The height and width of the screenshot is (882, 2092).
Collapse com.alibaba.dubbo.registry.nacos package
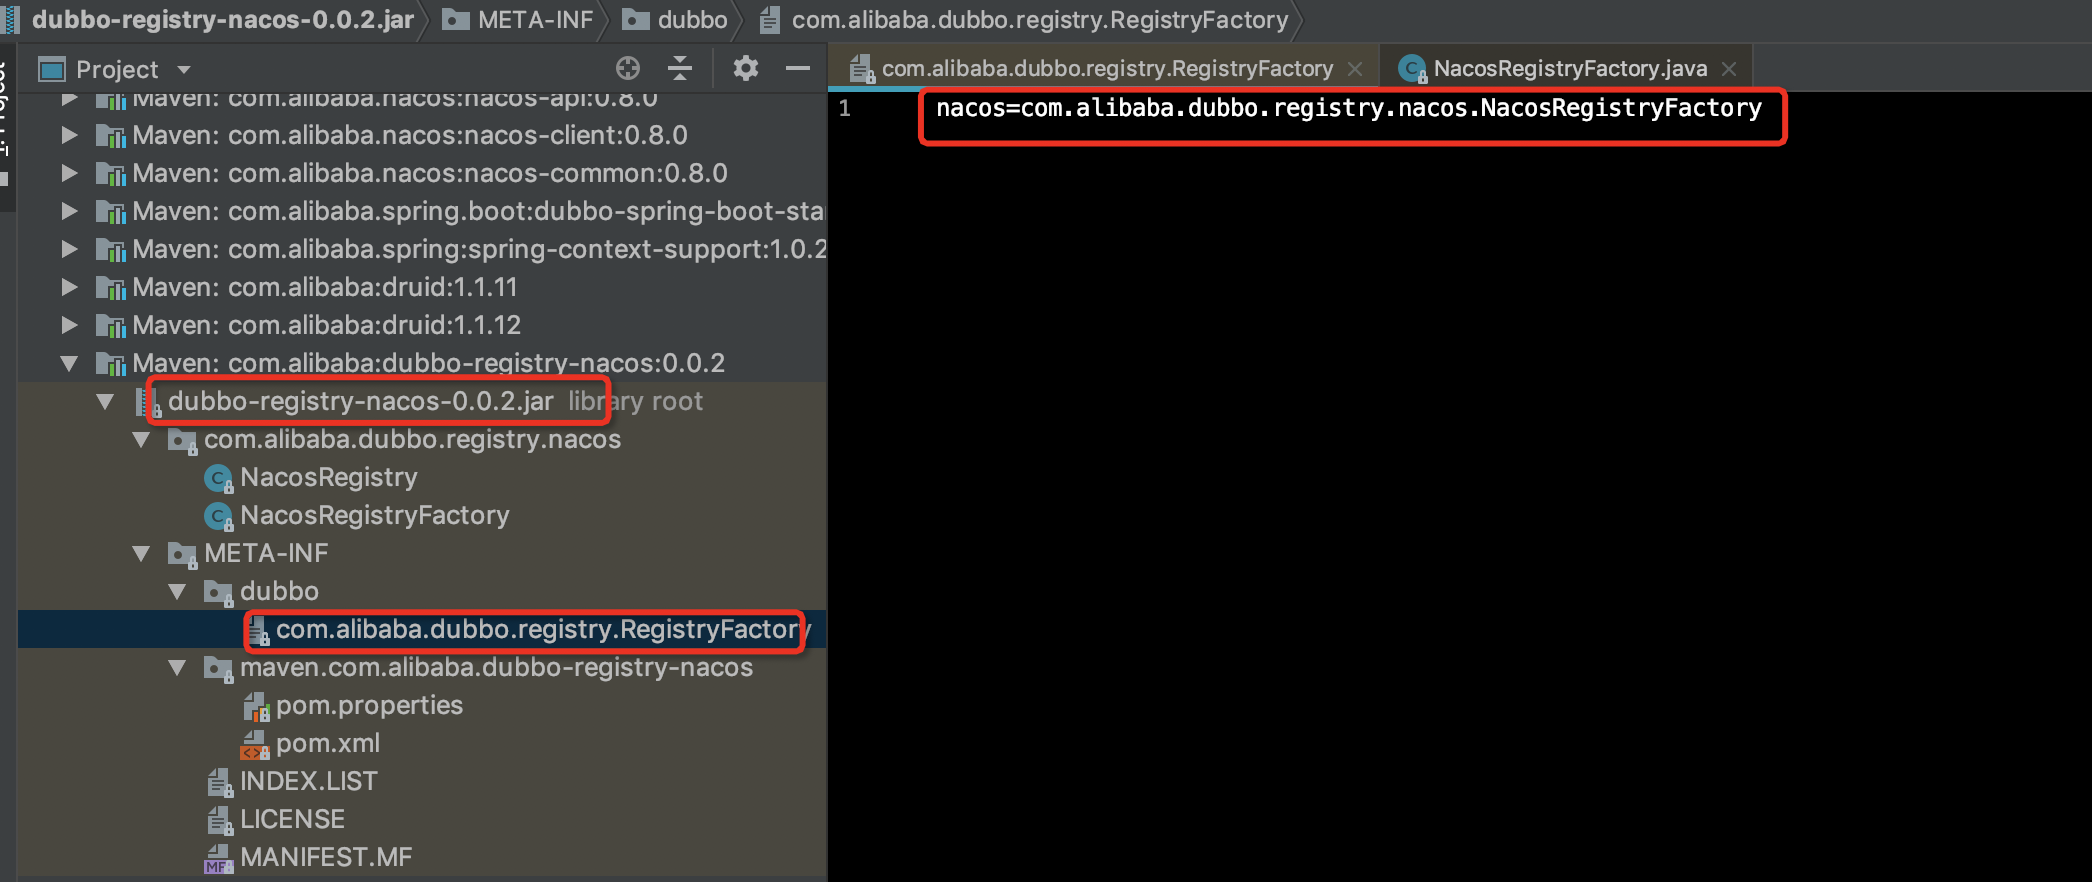[x=141, y=439]
